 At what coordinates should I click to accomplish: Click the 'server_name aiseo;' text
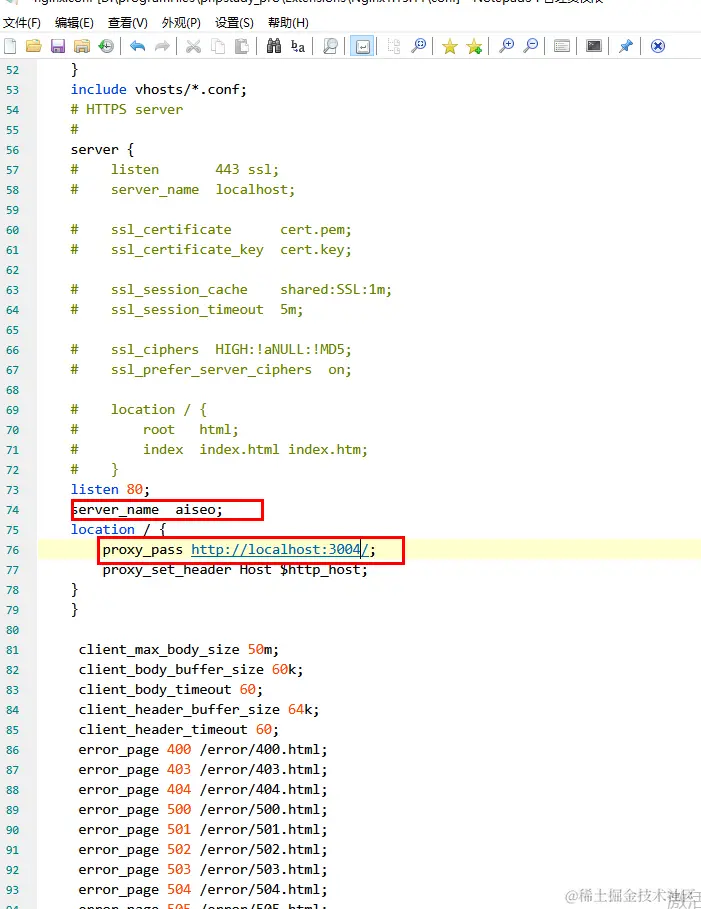147,510
